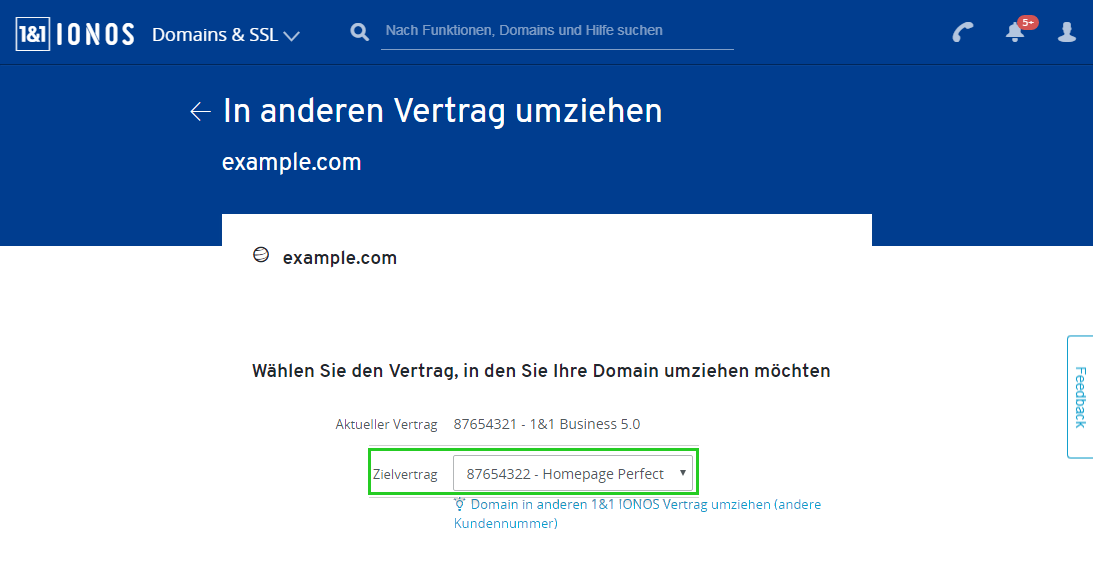
Task: Click the '87654321 - 1&1 Business 5.0' text
Action: coord(546,424)
